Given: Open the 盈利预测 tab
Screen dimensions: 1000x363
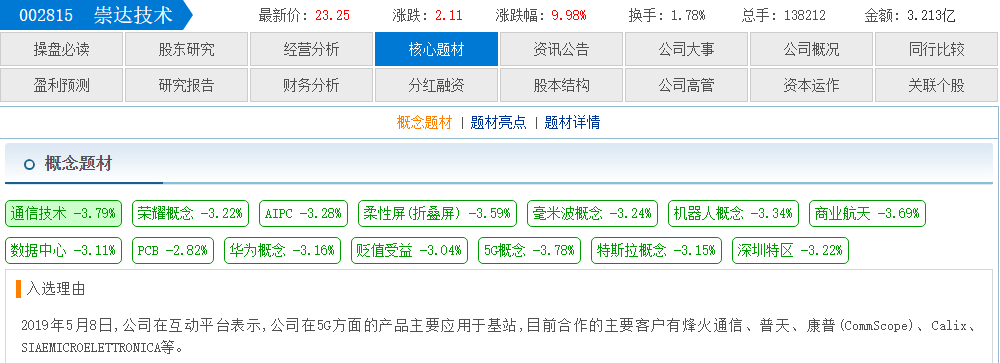Looking at the screenshot, I should click(62, 85).
